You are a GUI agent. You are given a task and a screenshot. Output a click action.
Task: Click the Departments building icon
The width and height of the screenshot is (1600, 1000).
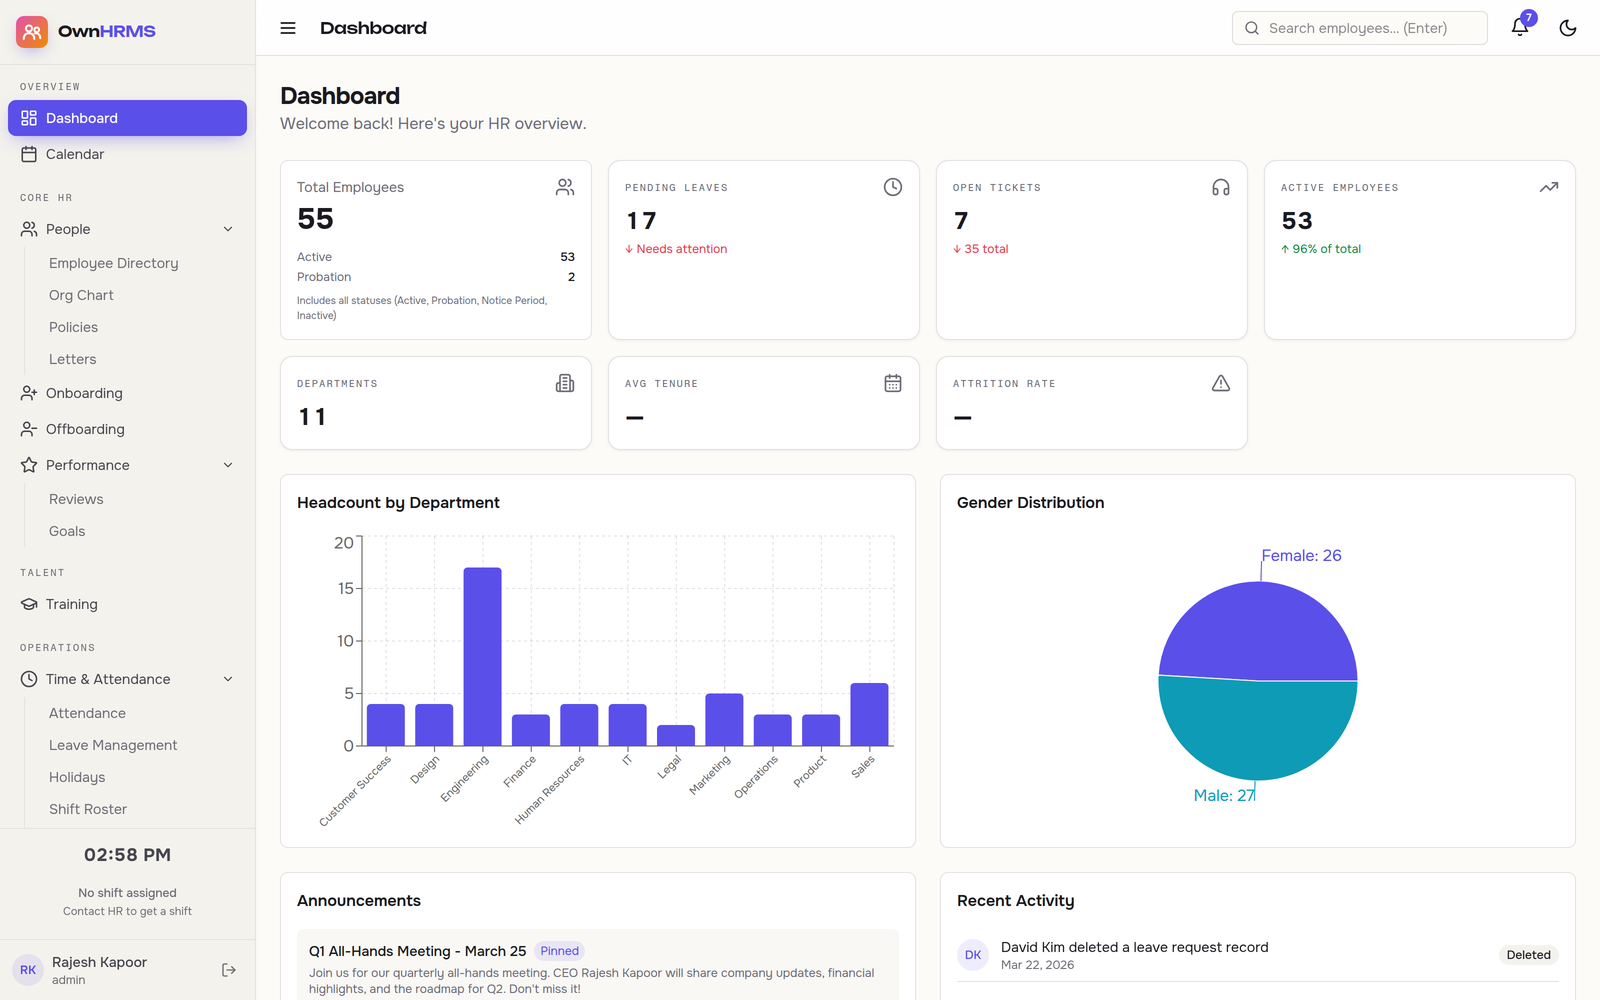[x=565, y=383]
